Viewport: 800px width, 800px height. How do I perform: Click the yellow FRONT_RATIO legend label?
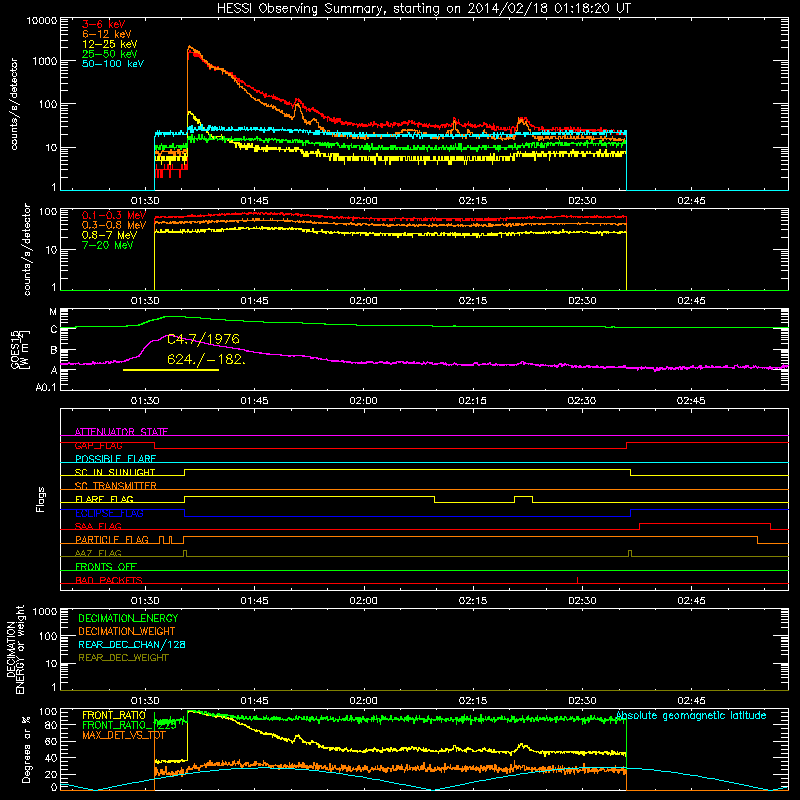114,715
